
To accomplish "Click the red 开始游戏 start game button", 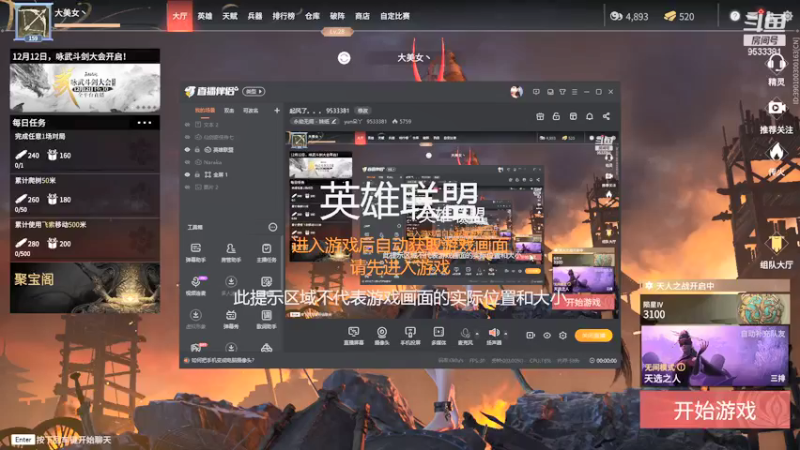I will pos(715,410).
